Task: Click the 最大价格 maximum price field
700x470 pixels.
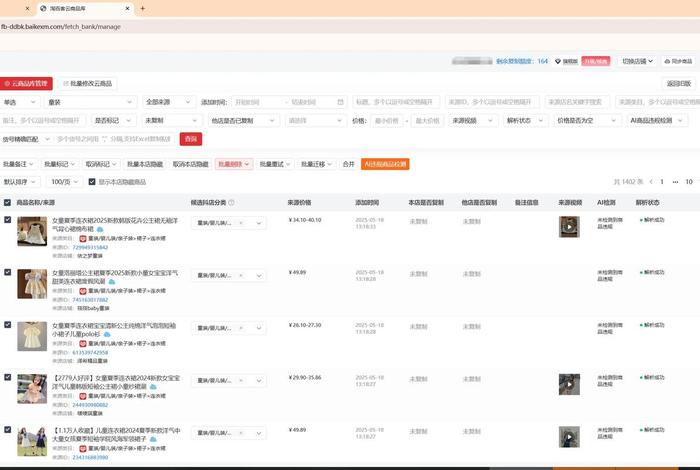Action: click(427, 121)
